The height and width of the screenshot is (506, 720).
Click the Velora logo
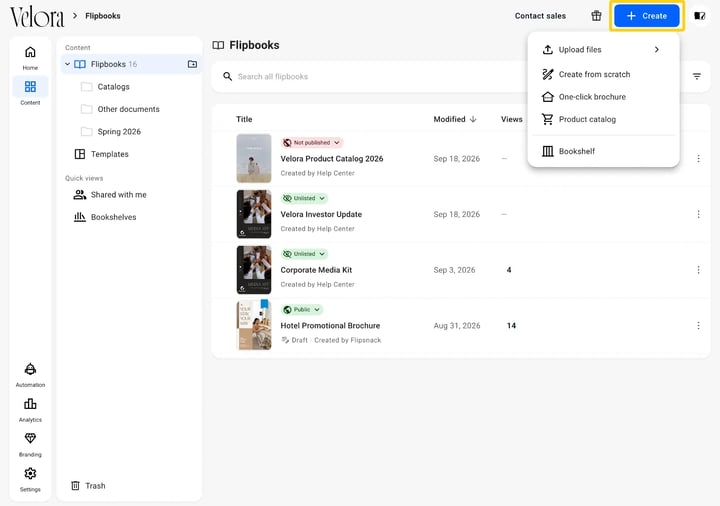pos(37,17)
